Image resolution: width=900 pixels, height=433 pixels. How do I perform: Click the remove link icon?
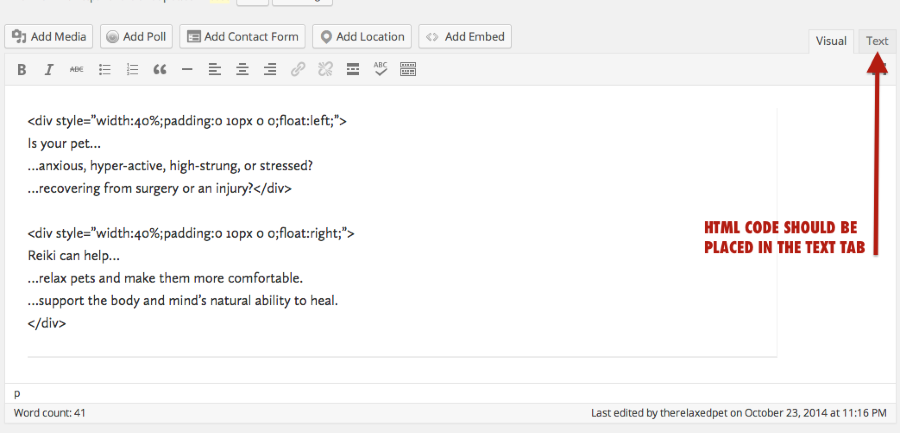tap(325, 69)
